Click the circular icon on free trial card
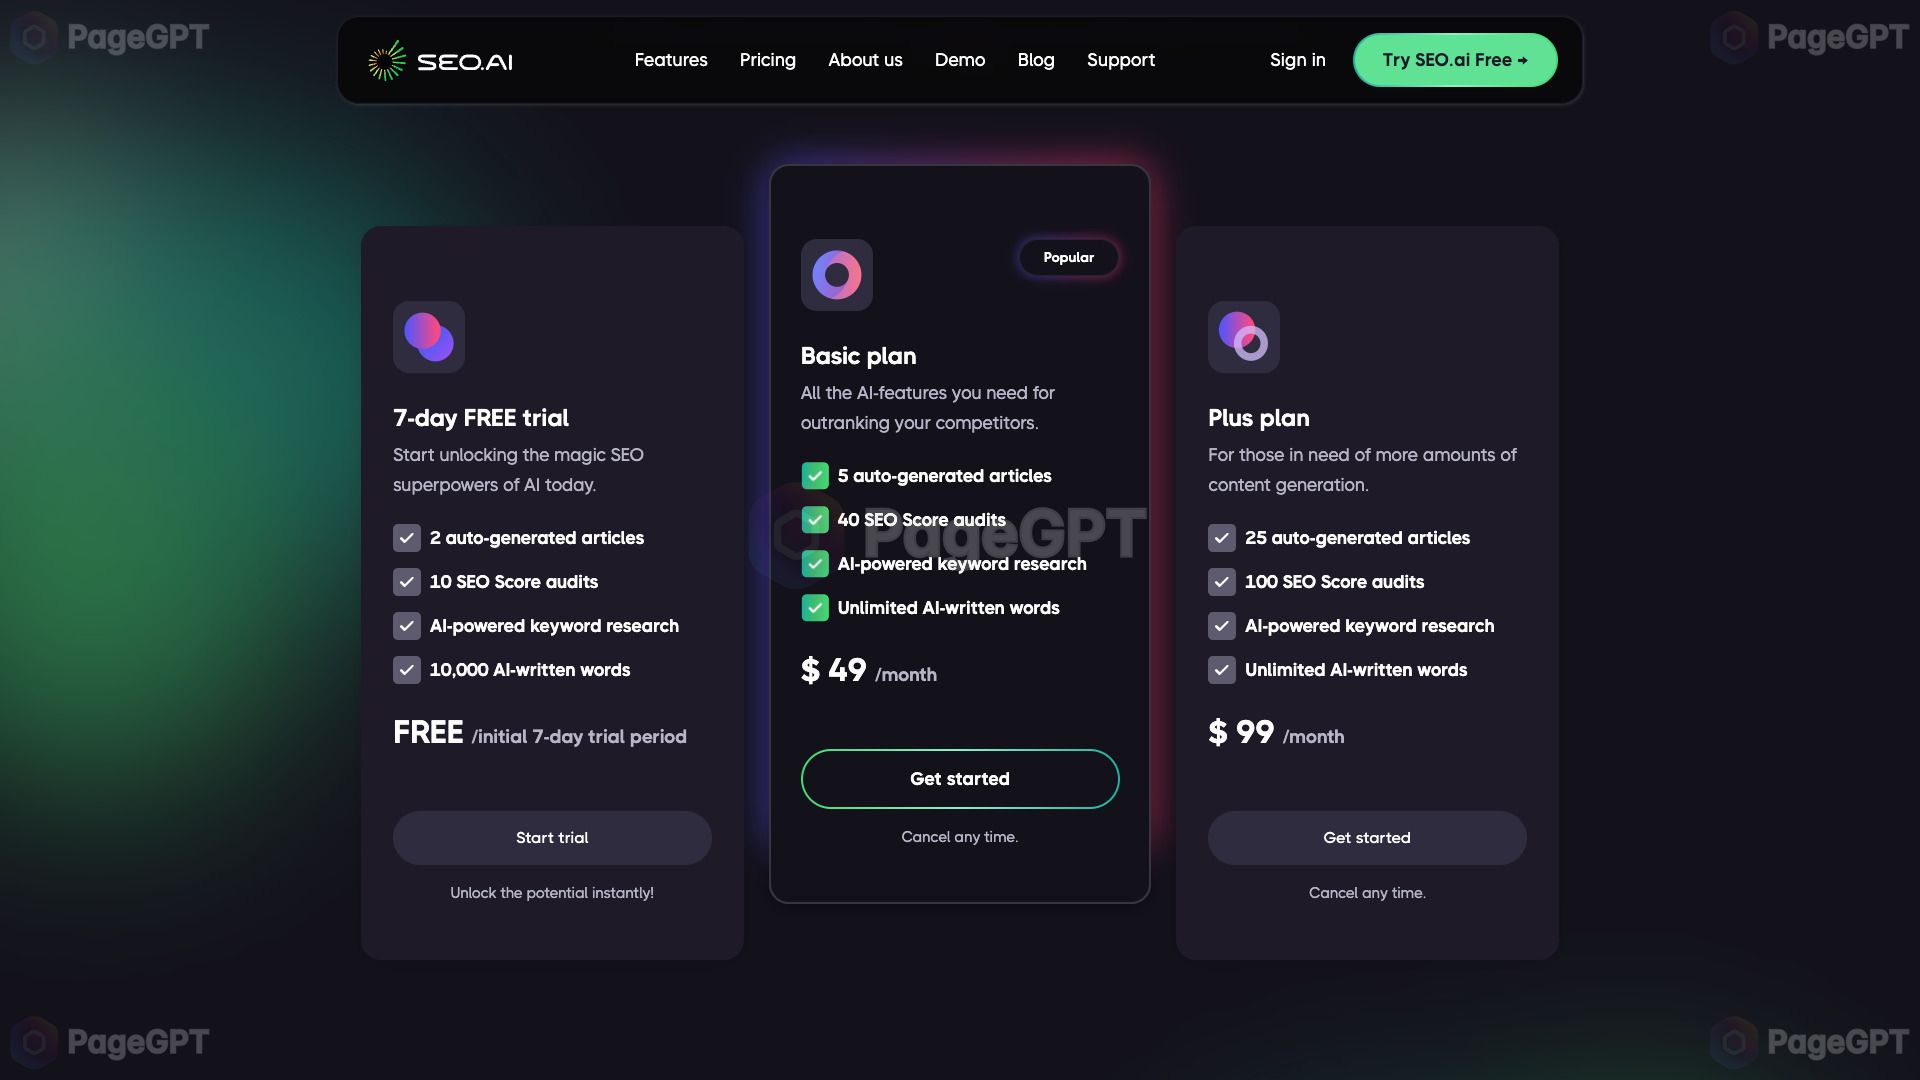The width and height of the screenshot is (1920, 1080). [x=429, y=336]
